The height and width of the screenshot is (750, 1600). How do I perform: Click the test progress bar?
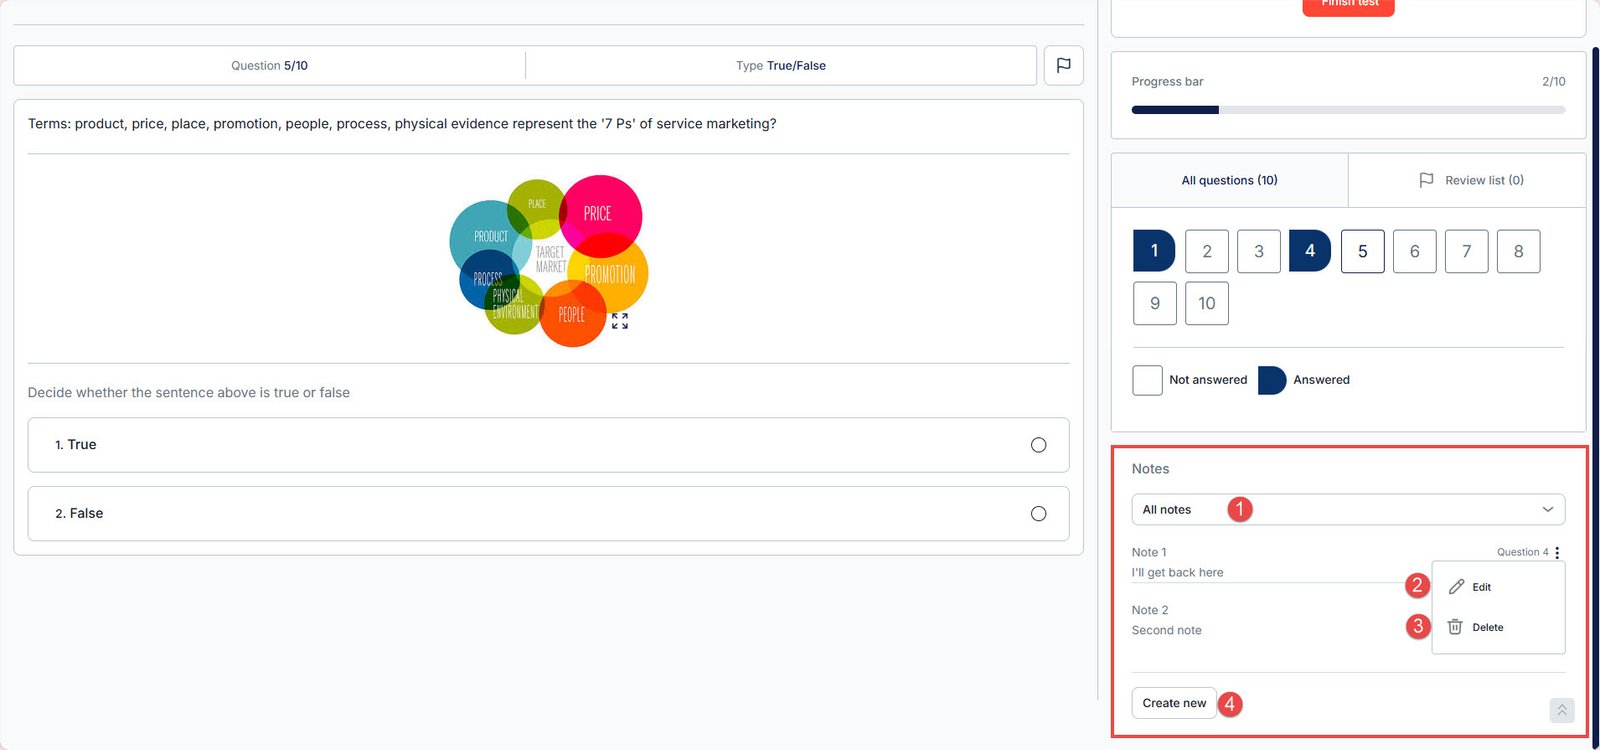point(1347,110)
